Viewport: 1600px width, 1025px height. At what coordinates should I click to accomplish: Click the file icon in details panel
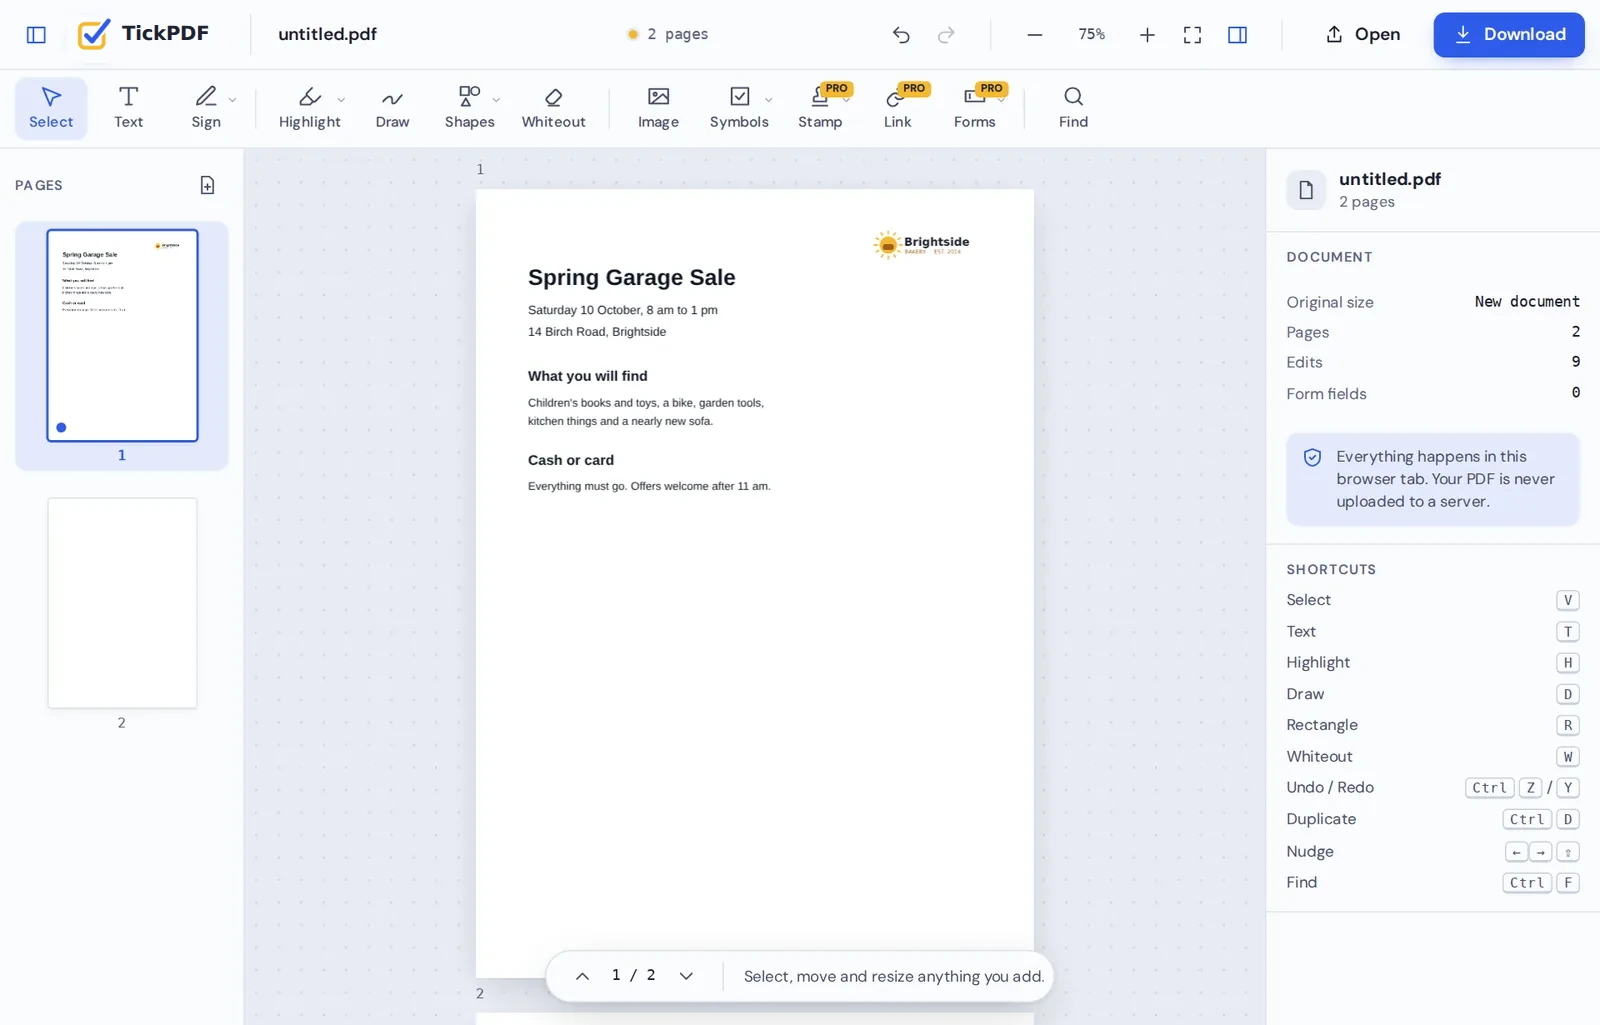click(x=1306, y=190)
